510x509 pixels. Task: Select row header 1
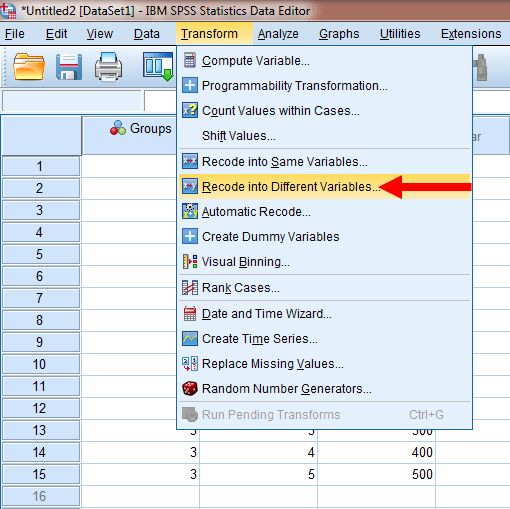(41, 166)
